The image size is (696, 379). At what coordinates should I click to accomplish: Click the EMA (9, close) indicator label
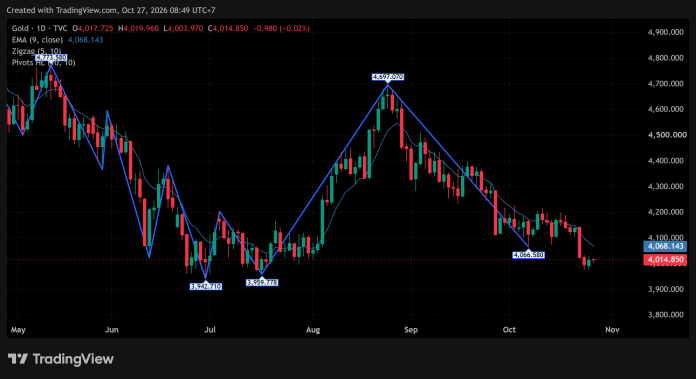pyautogui.click(x=37, y=40)
